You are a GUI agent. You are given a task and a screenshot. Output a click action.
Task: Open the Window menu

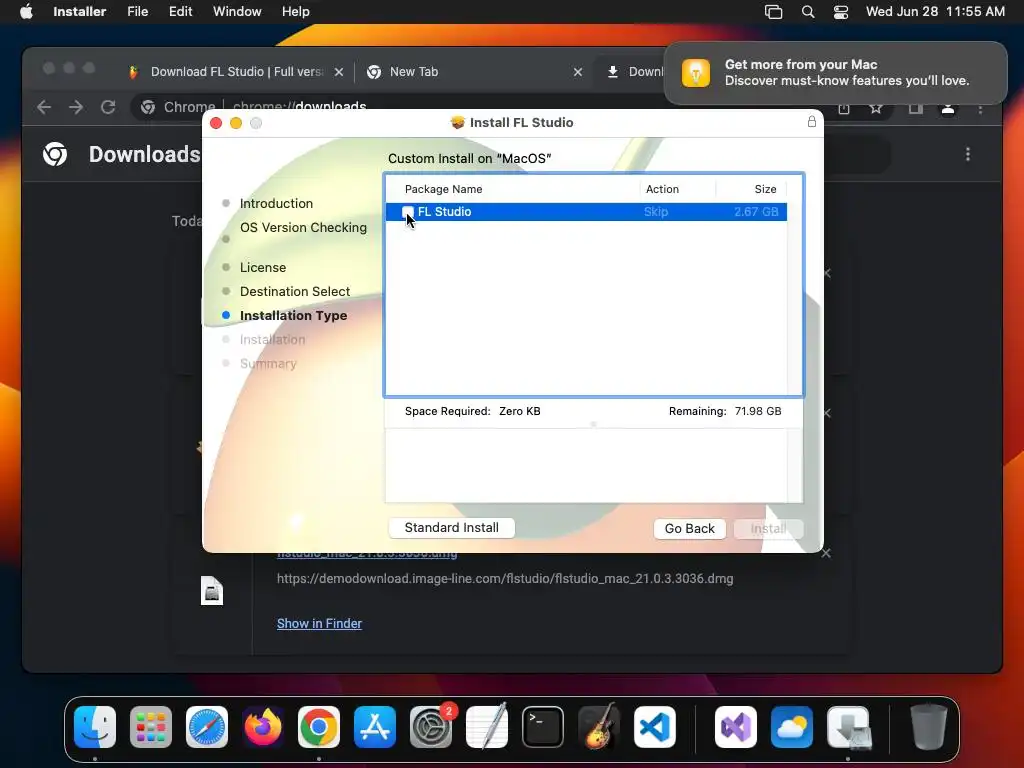click(x=237, y=12)
